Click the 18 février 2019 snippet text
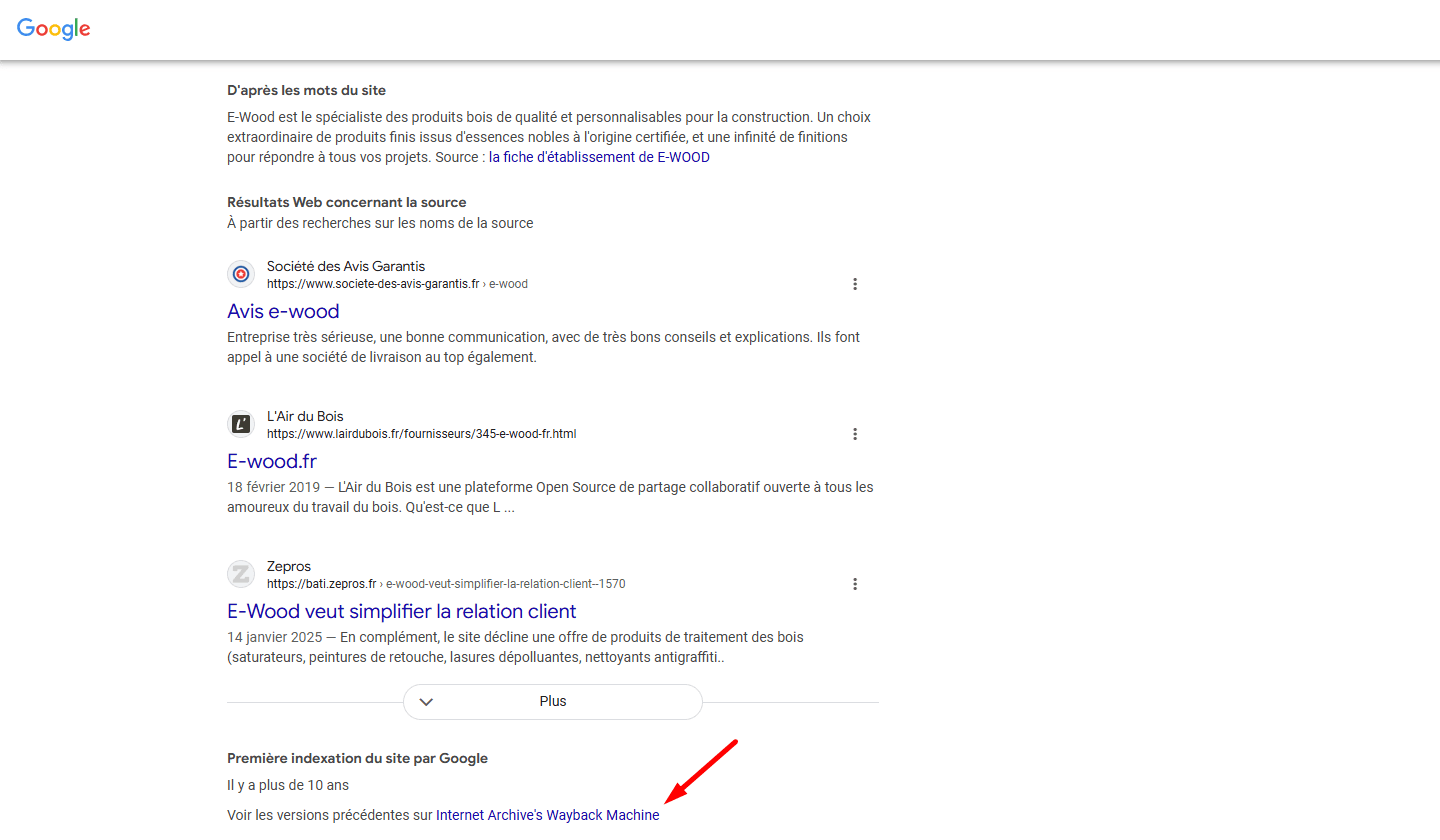Viewport: 1440px width, 840px height. [550, 497]
